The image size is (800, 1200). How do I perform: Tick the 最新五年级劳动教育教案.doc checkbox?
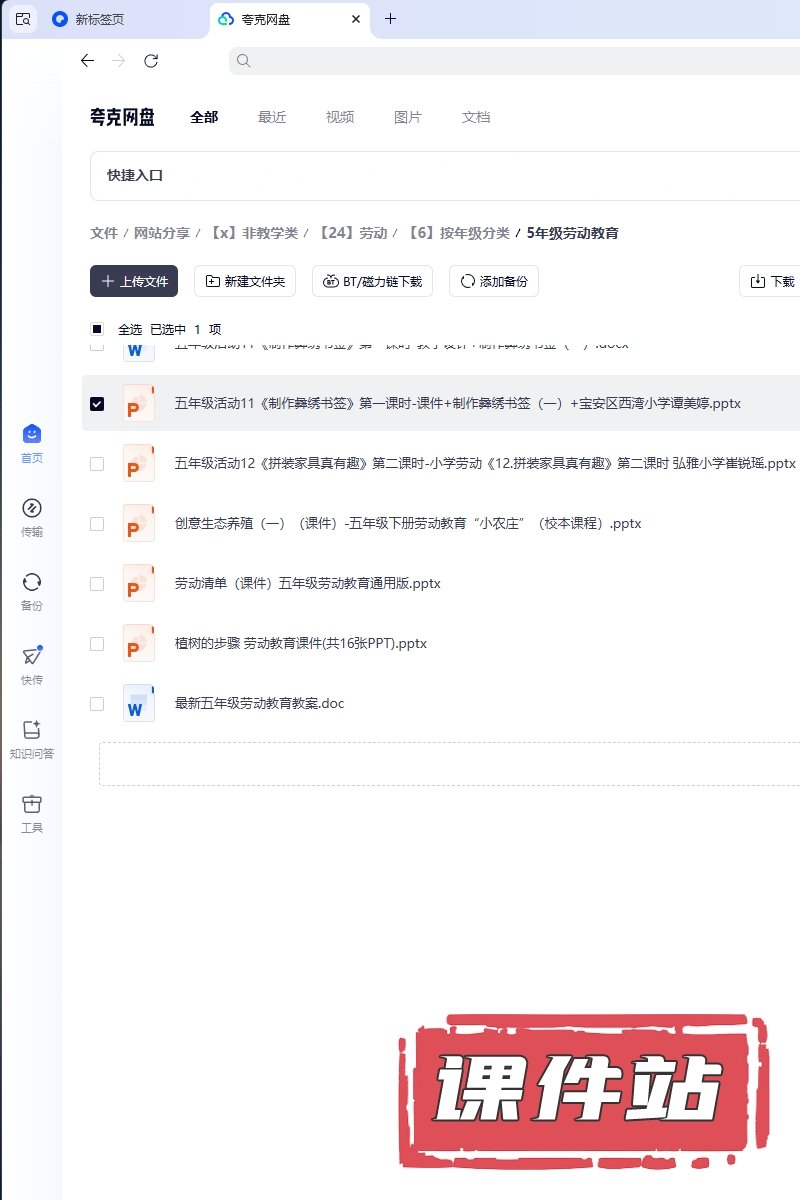97,704
